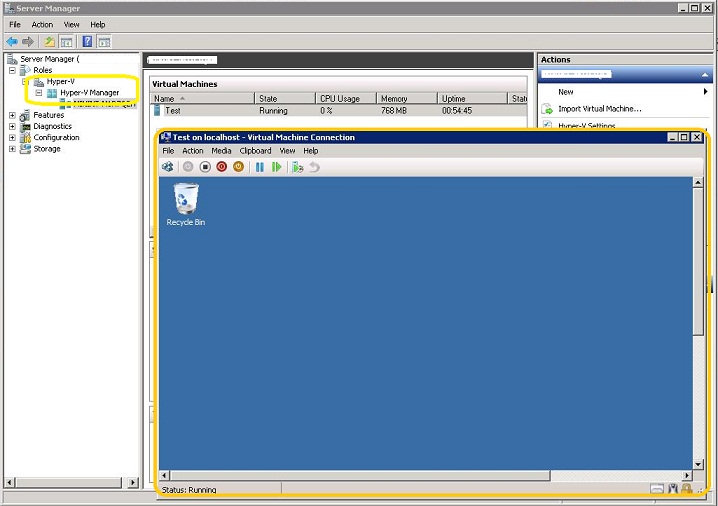Click Import Virtual Machine in Actions pane

coord(599,108)
